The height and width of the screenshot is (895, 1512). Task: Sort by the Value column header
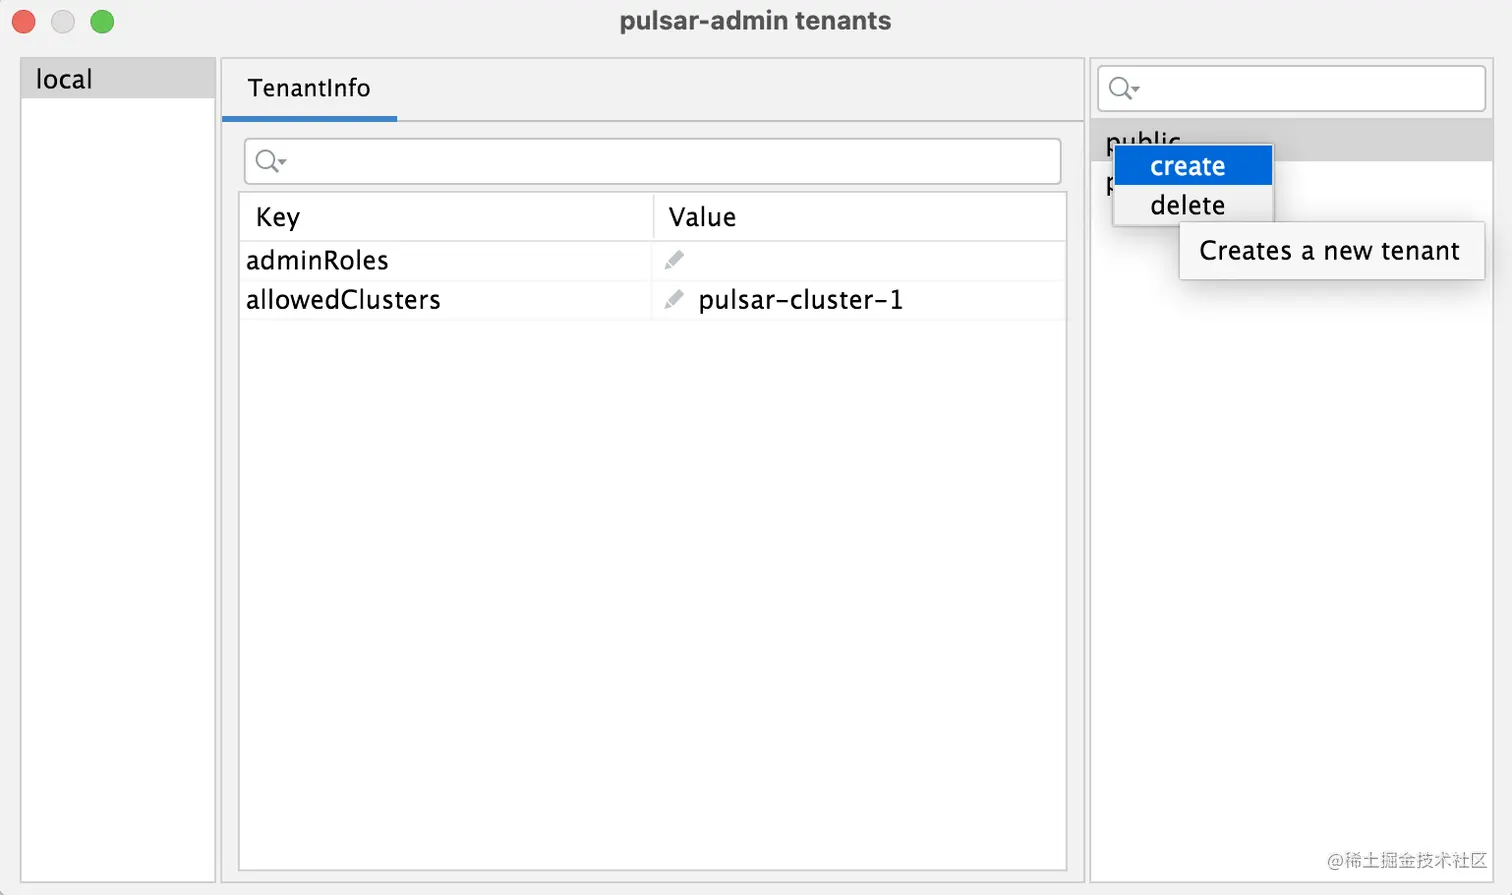[858, 217]
